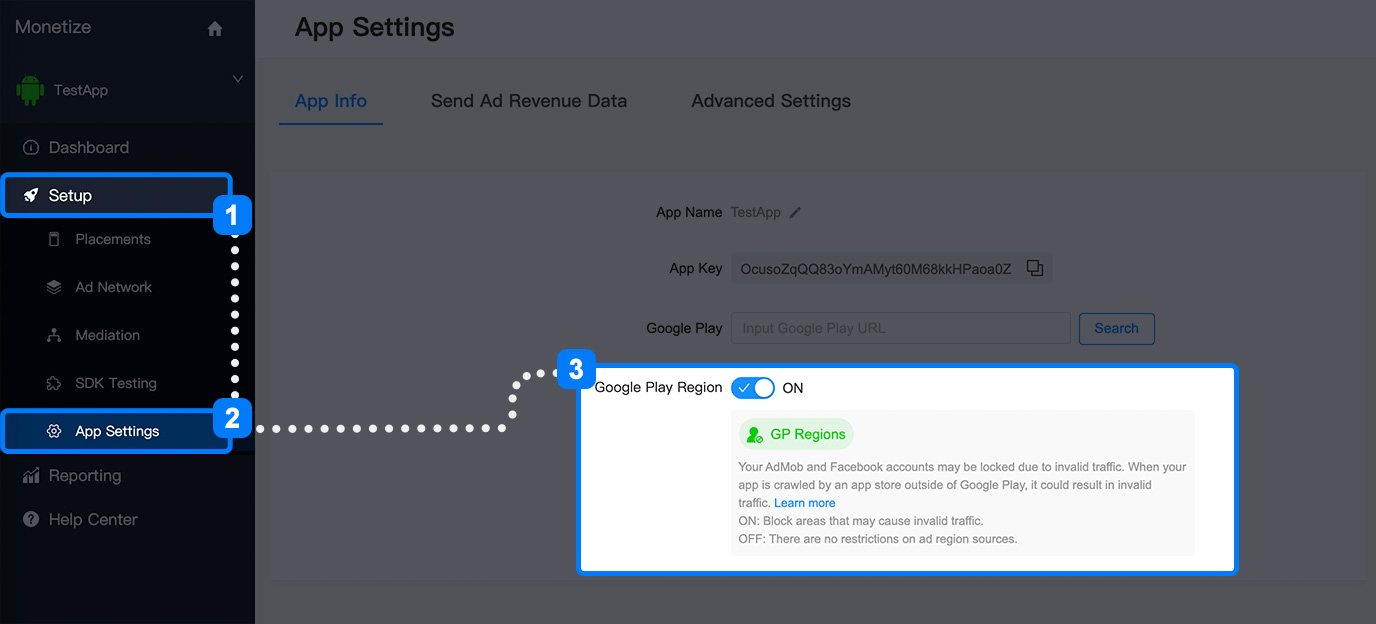The width and height of the screenshot is (1376, 624).
Task: Collapse the Setup menu section
Action: point(116,195)
